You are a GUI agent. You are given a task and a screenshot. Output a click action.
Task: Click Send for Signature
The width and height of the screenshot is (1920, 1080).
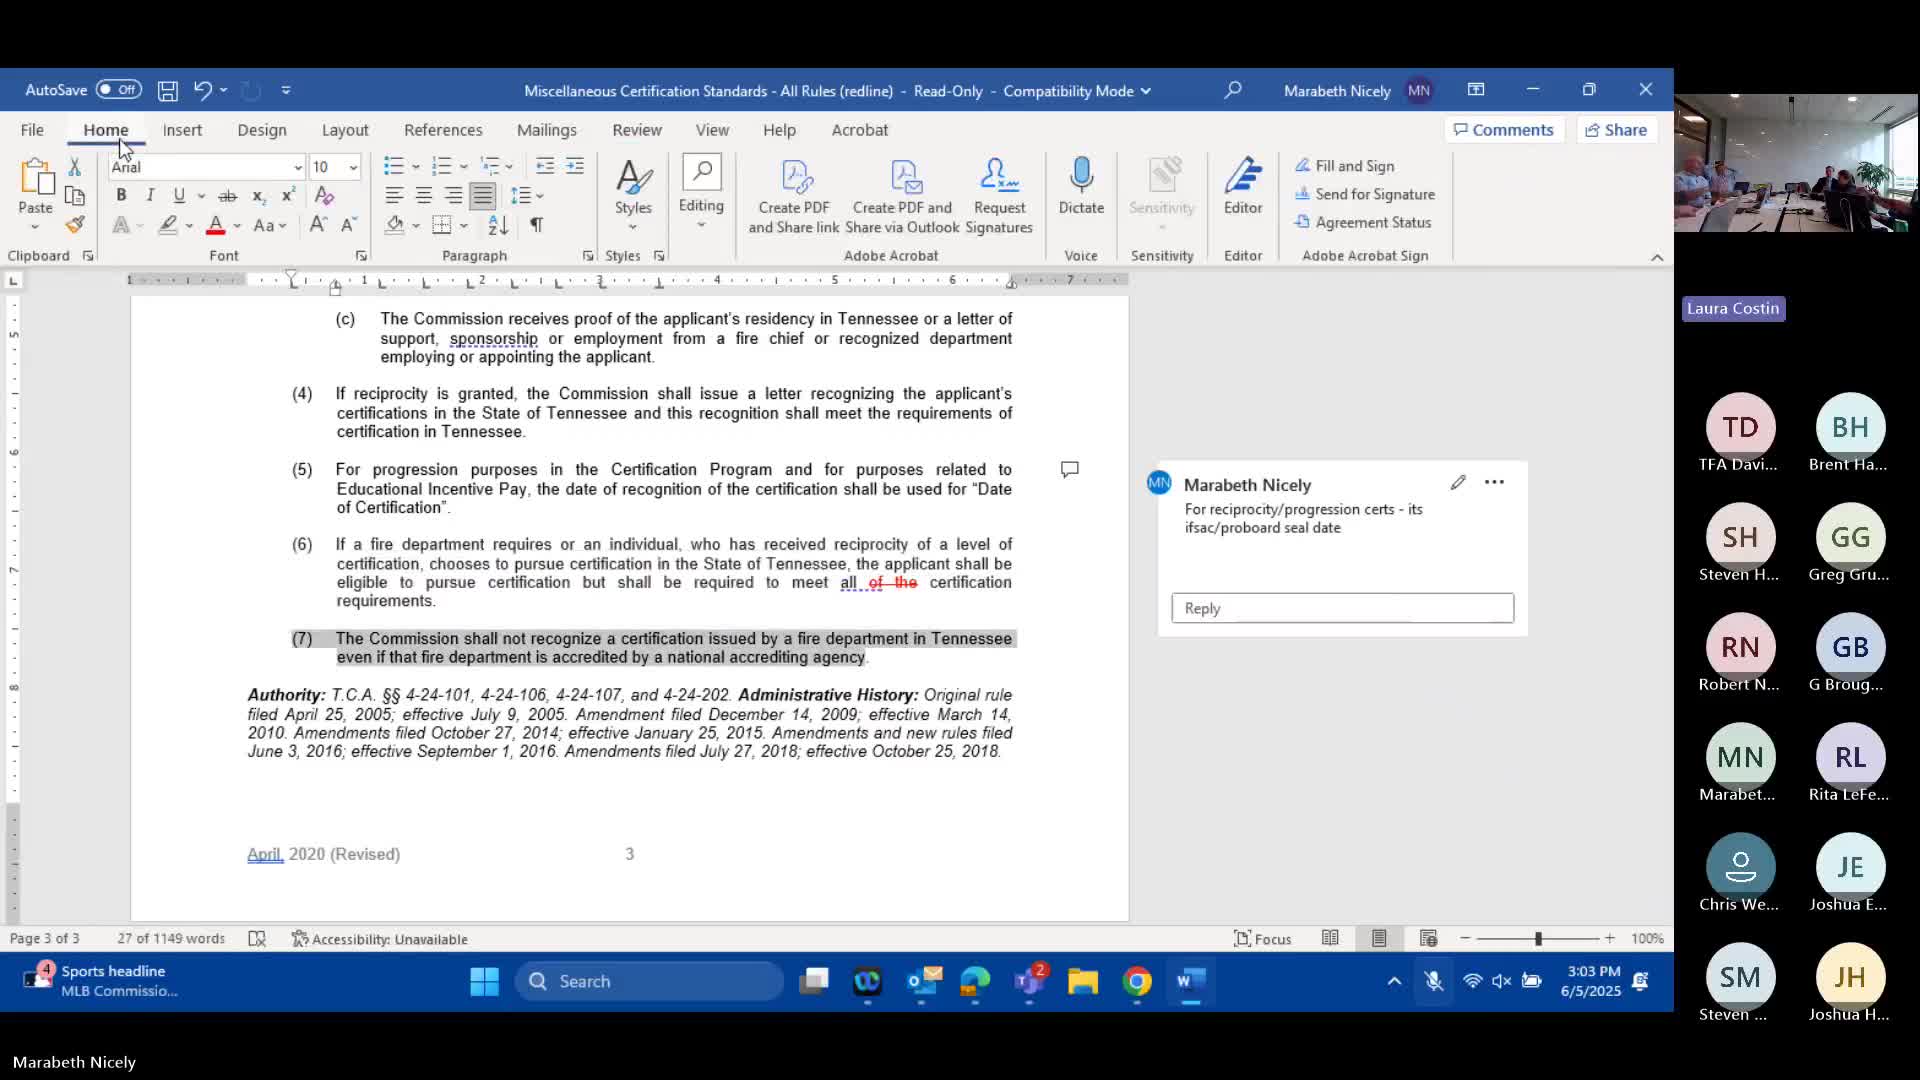point(1365,194)
